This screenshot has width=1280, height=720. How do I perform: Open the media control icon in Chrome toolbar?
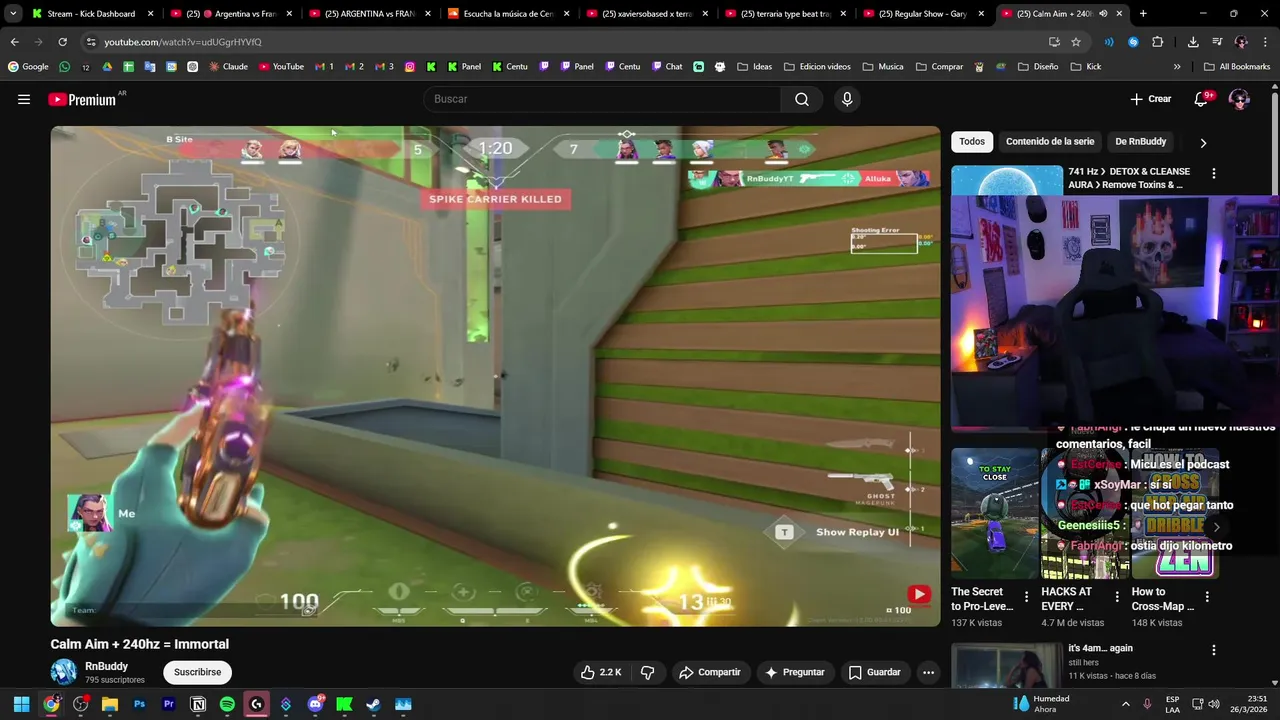coord(1217,42)
